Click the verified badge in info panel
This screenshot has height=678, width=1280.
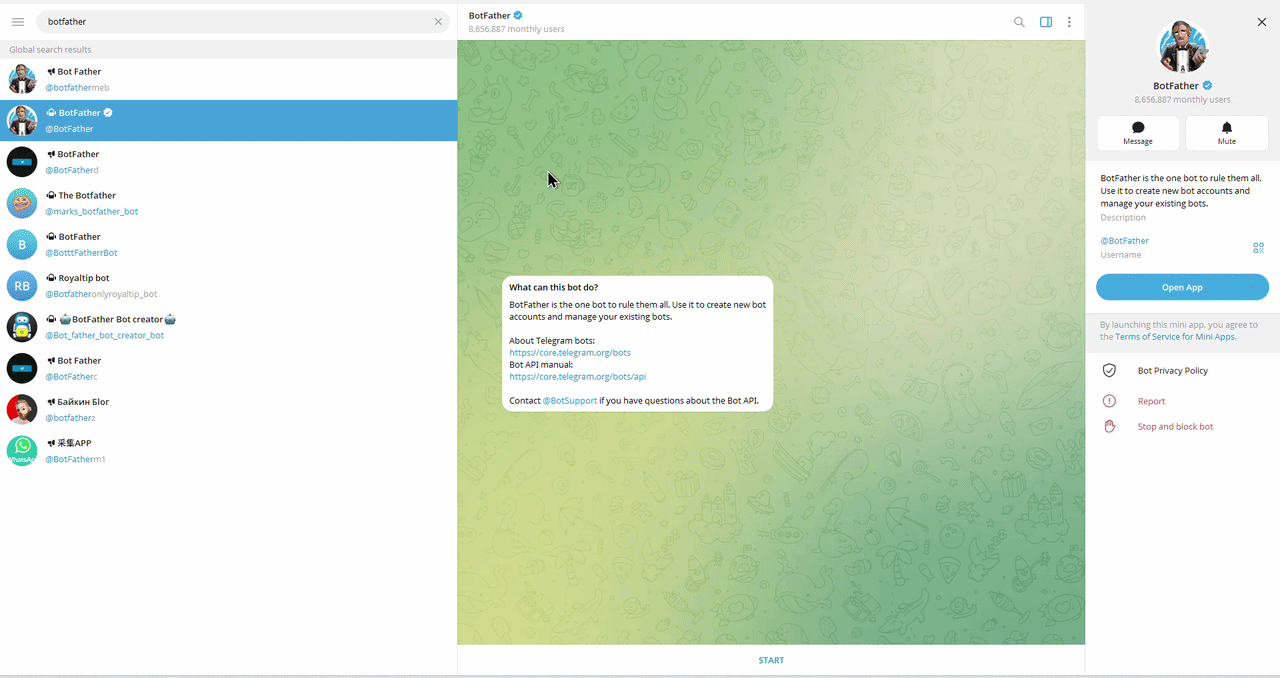click(x=1207, y=86)
